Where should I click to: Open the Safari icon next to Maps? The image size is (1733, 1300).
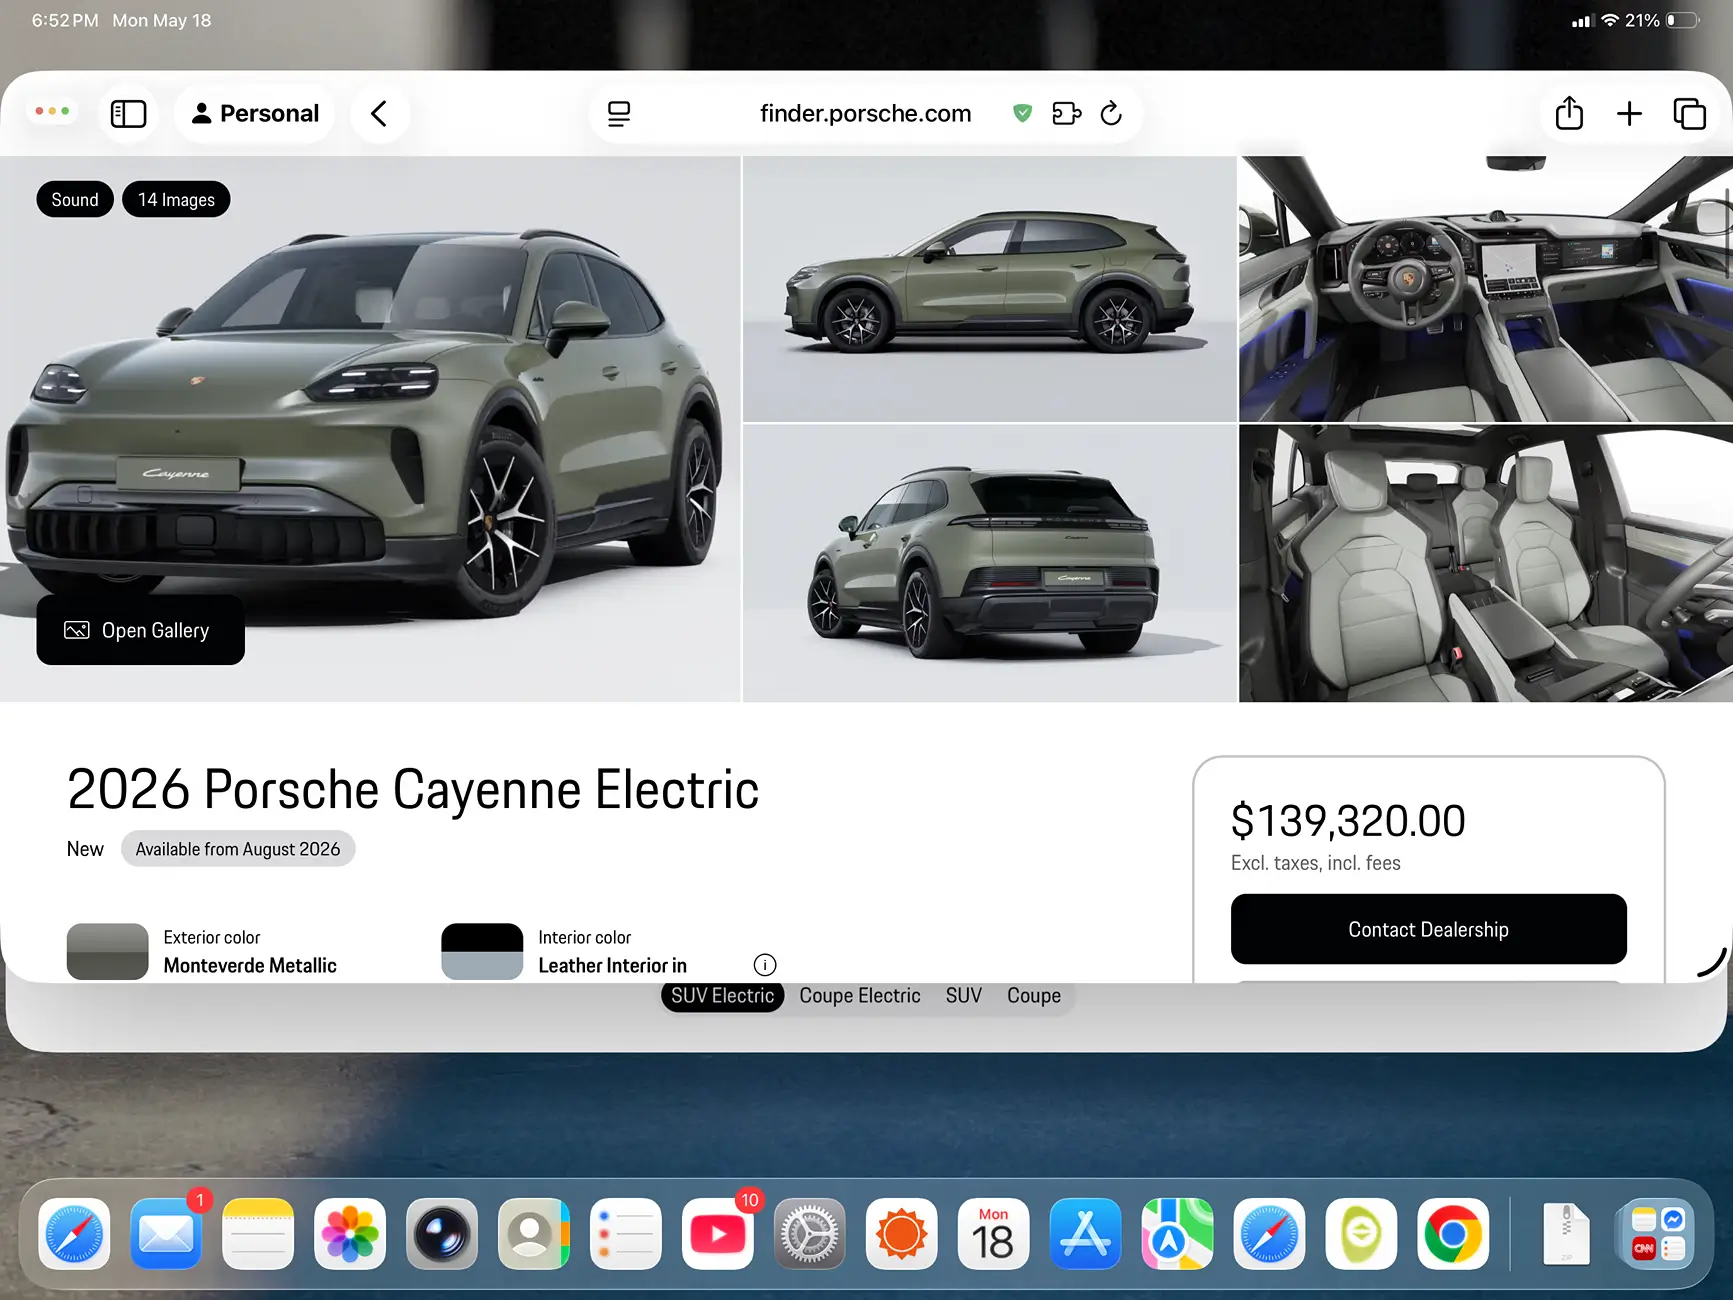[x=1270, y=1234]
